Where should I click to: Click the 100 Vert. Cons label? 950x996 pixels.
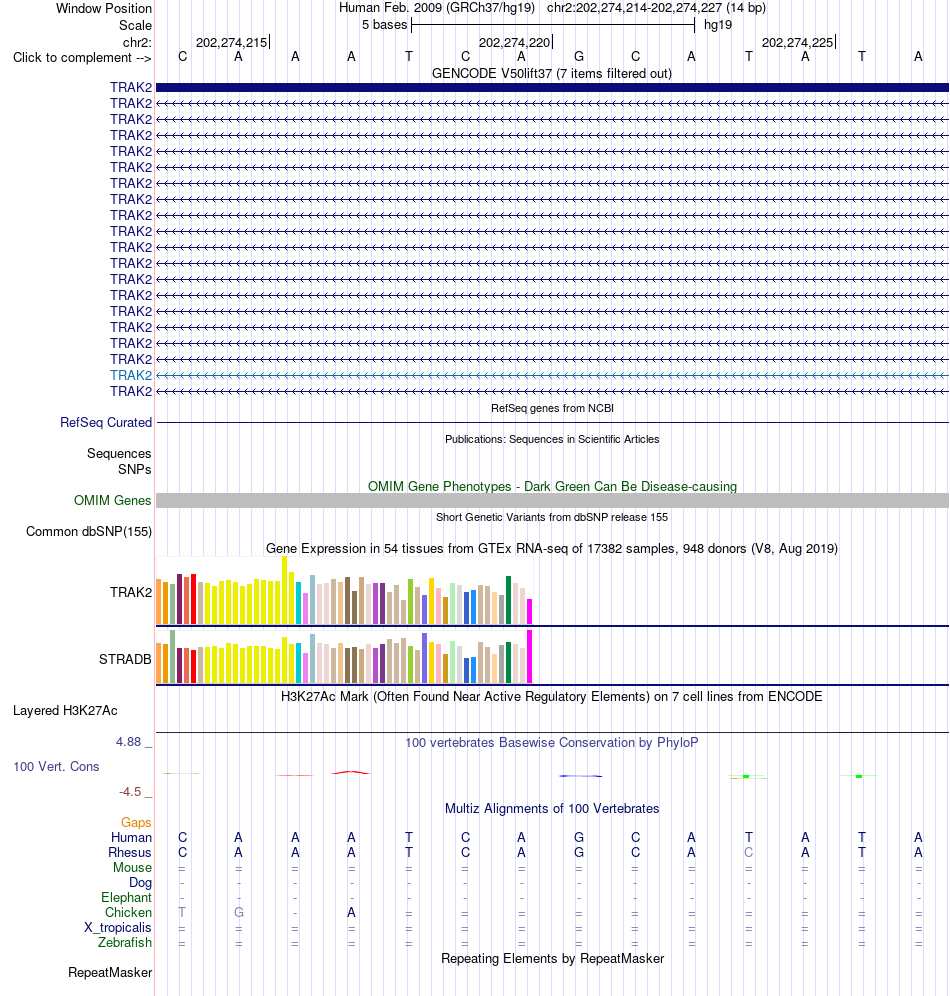coord(57,767)
